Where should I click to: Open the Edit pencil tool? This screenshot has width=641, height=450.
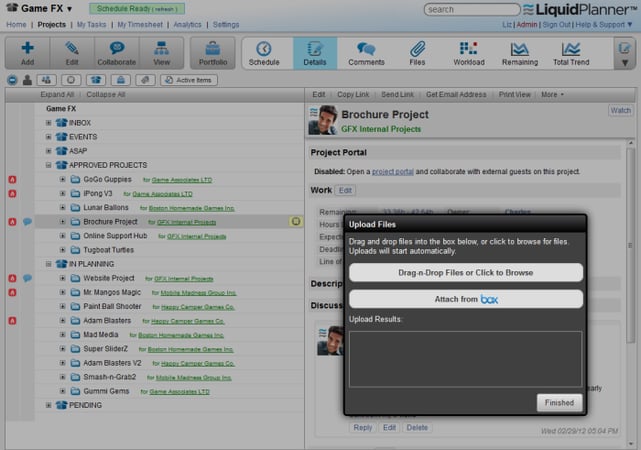tap(72, 49)
